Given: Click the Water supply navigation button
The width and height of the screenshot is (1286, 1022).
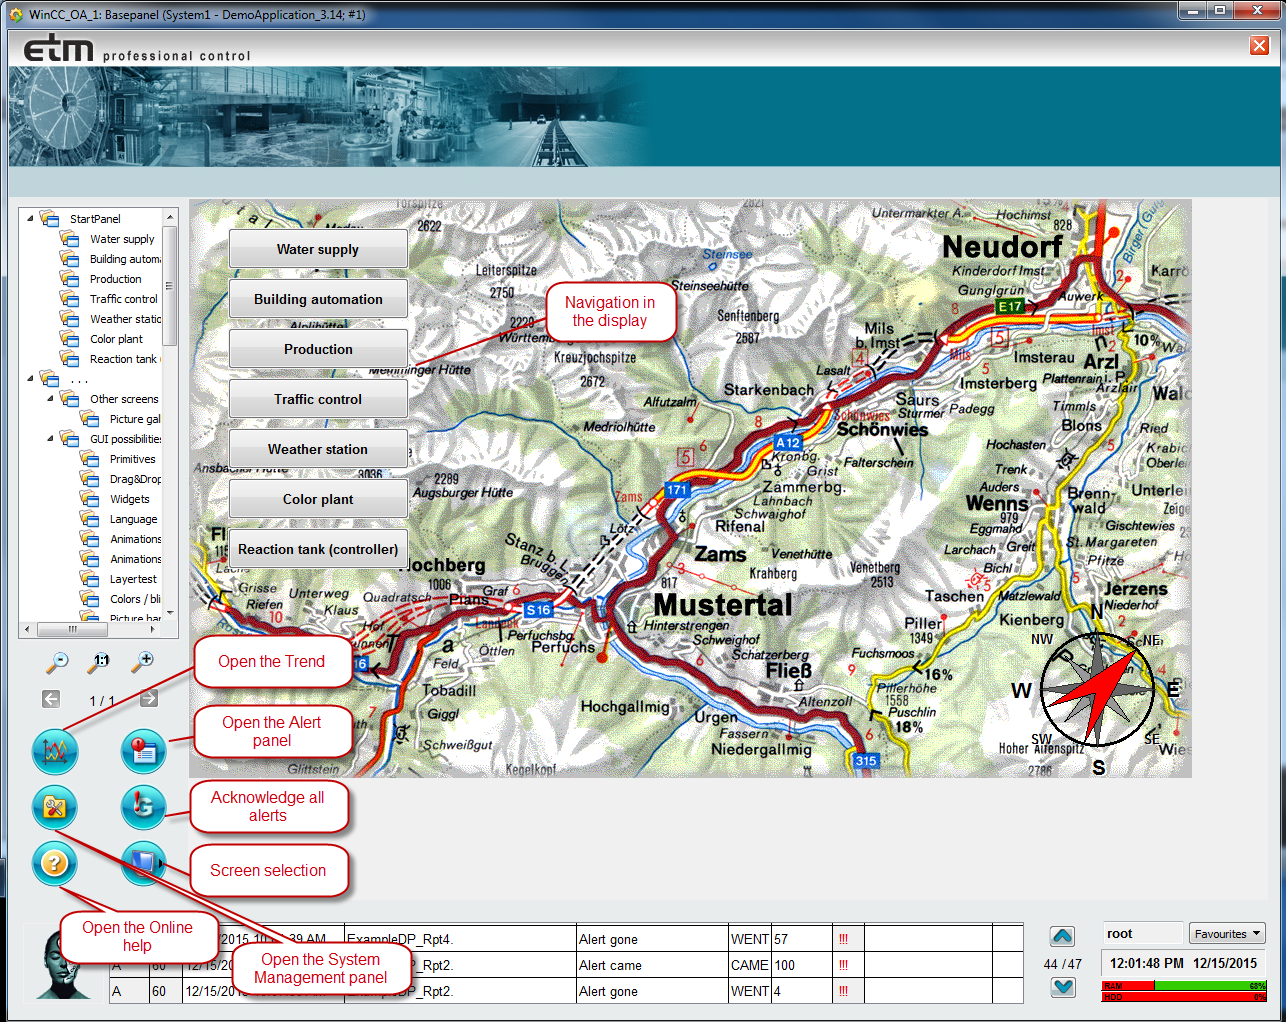Looking at the screenshot, I should coord(318,249).
